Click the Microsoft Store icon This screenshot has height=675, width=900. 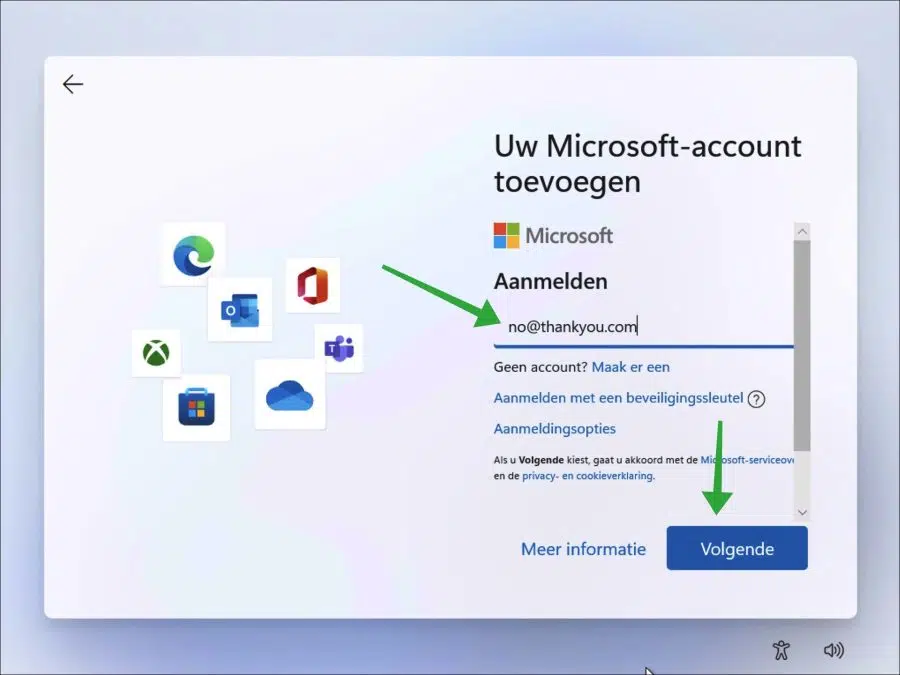[196, 408]
